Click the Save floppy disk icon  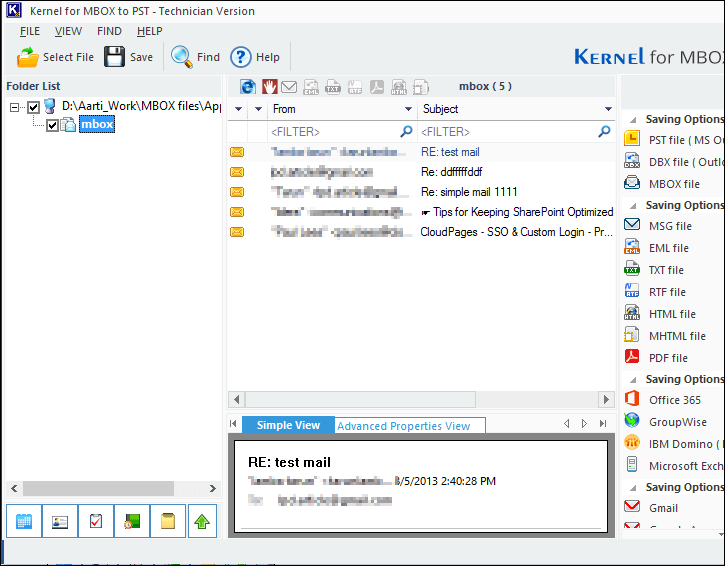(x=114, y=57)
